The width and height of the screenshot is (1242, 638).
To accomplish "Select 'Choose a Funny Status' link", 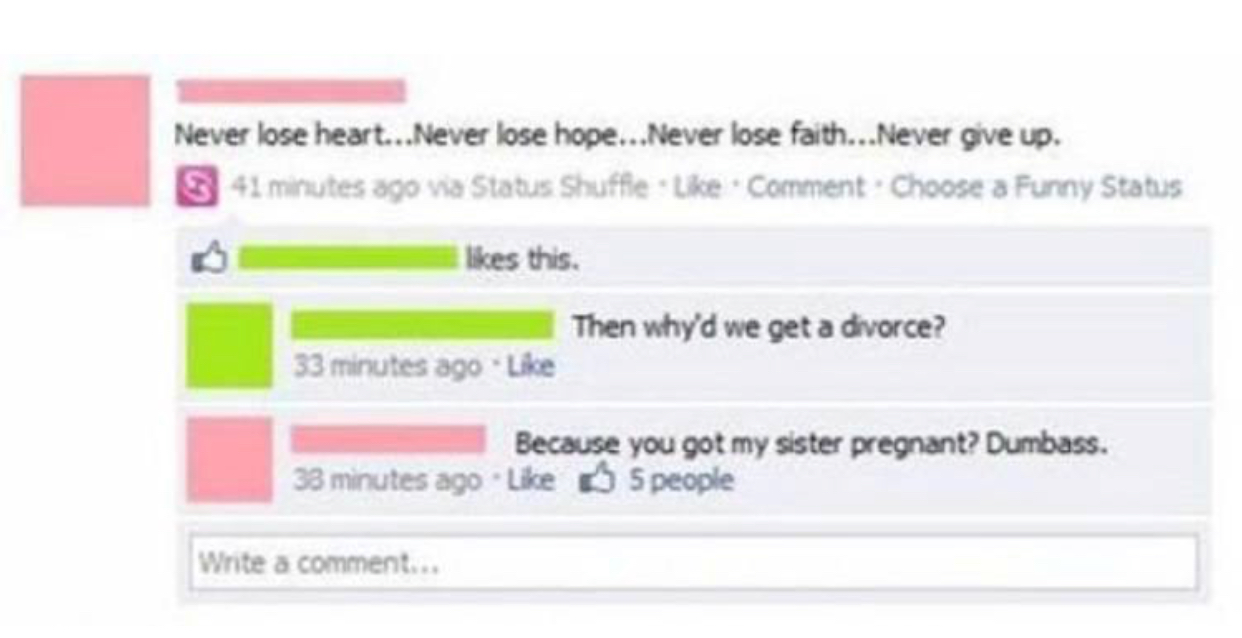I will pyautogui.click(x=1035, y=187).
